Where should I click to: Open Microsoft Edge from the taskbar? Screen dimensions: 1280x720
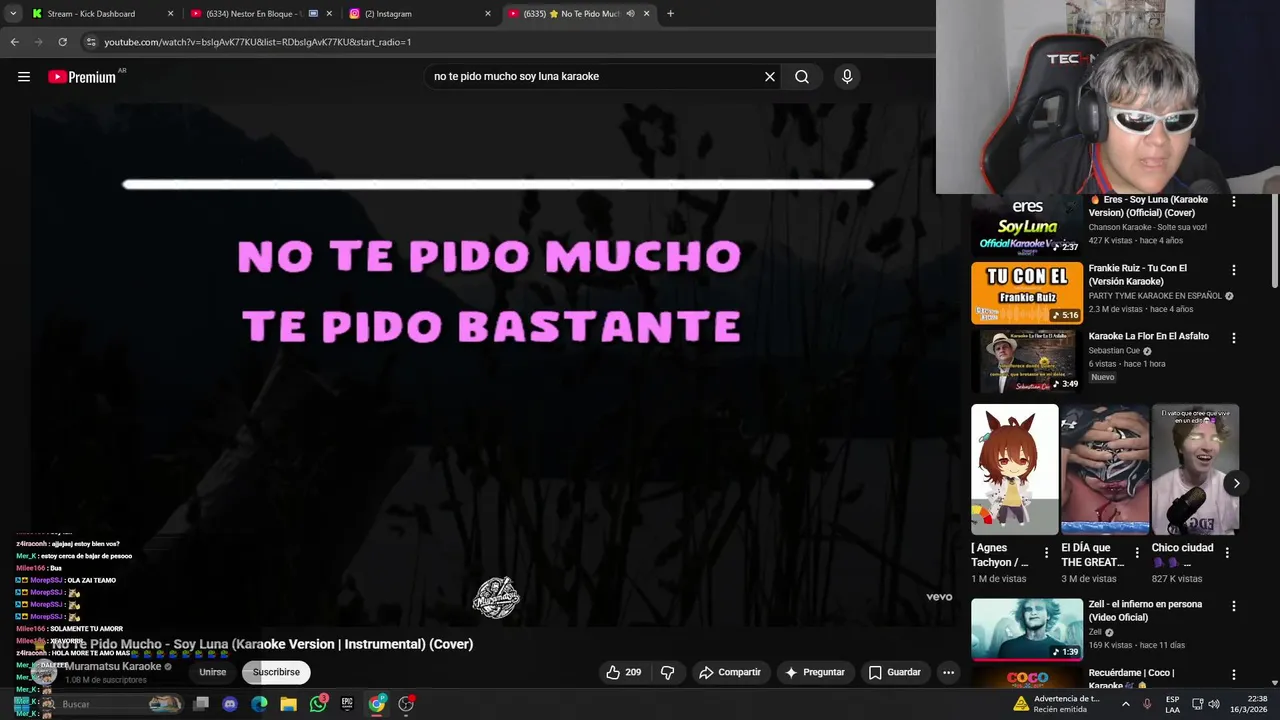(x=259, y=704)
